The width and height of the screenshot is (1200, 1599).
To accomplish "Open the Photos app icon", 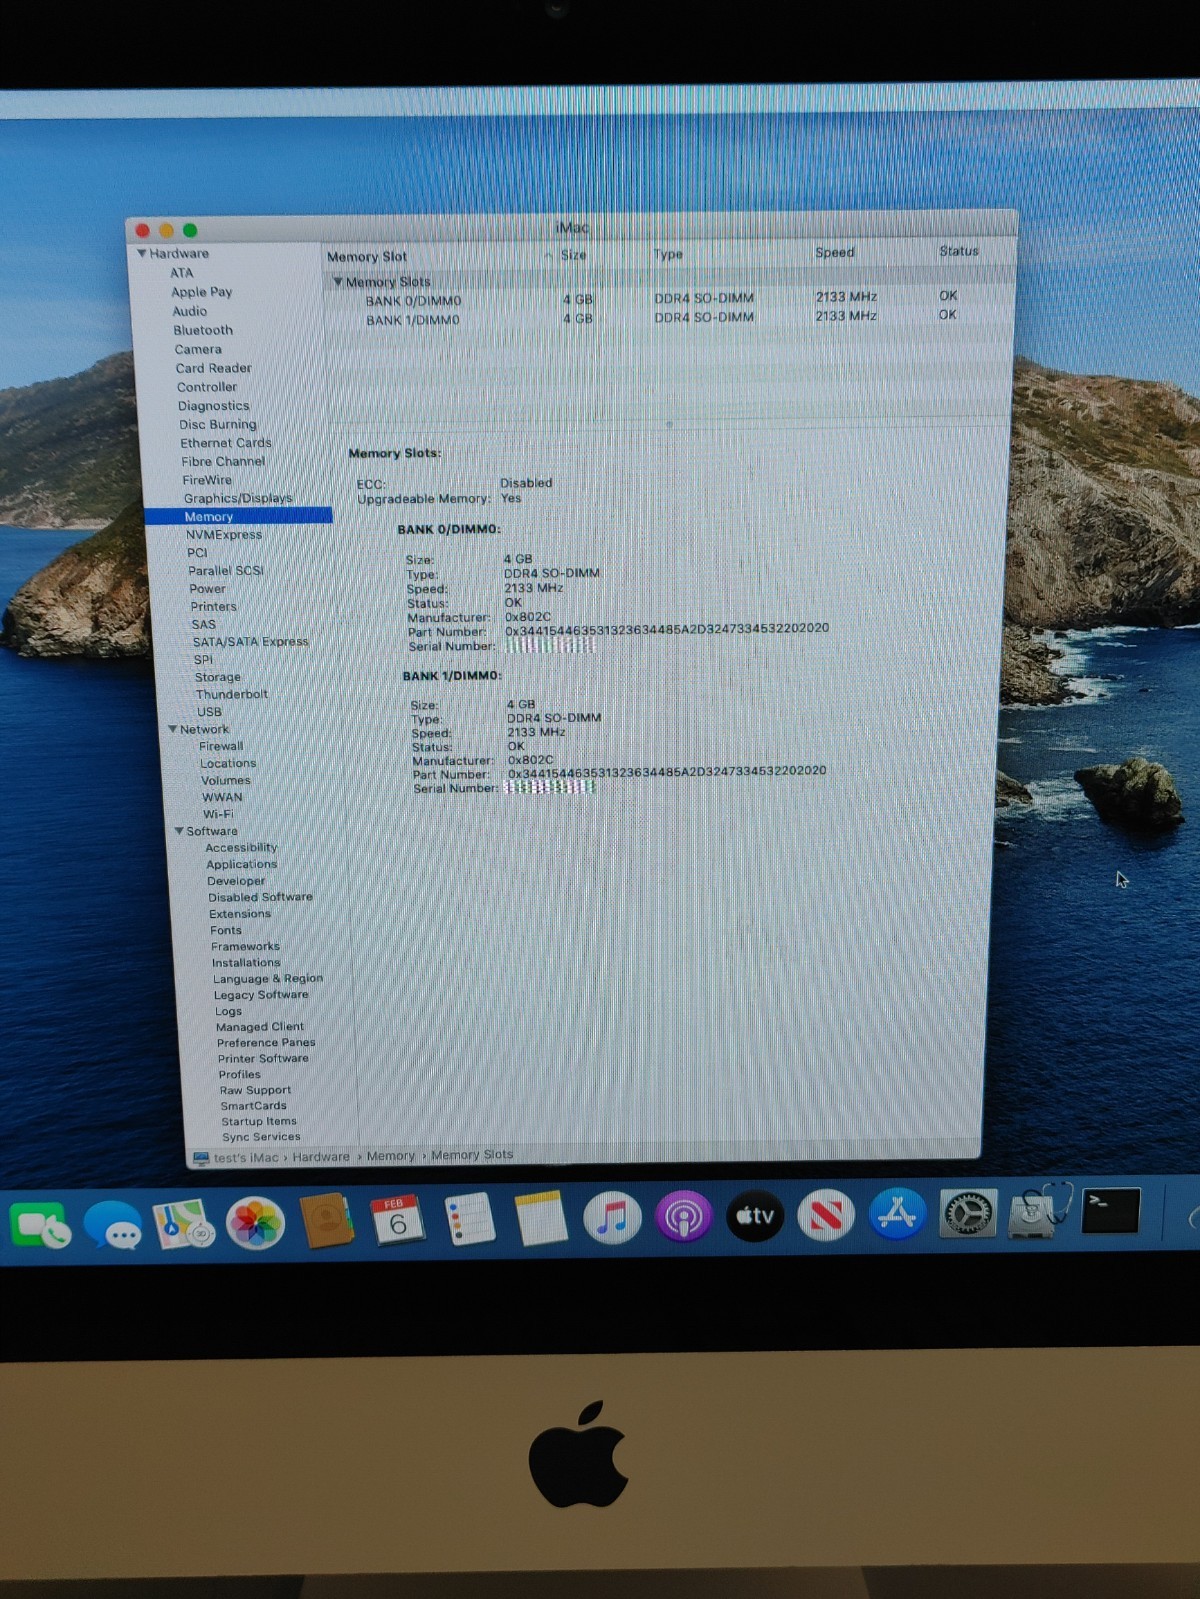I will click(255, 1223).
